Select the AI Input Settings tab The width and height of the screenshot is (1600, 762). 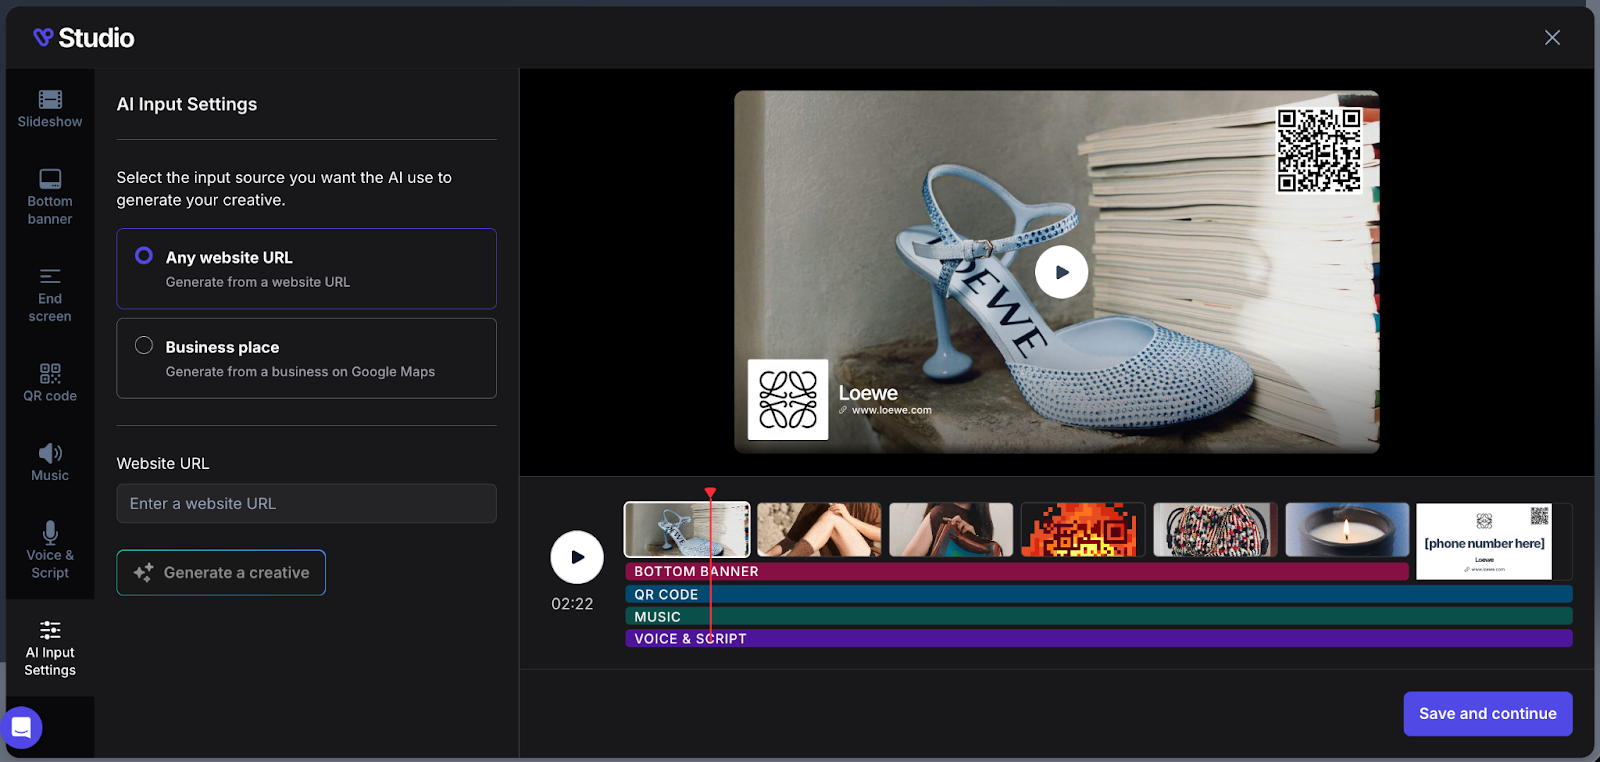click(x=50, y=648)
